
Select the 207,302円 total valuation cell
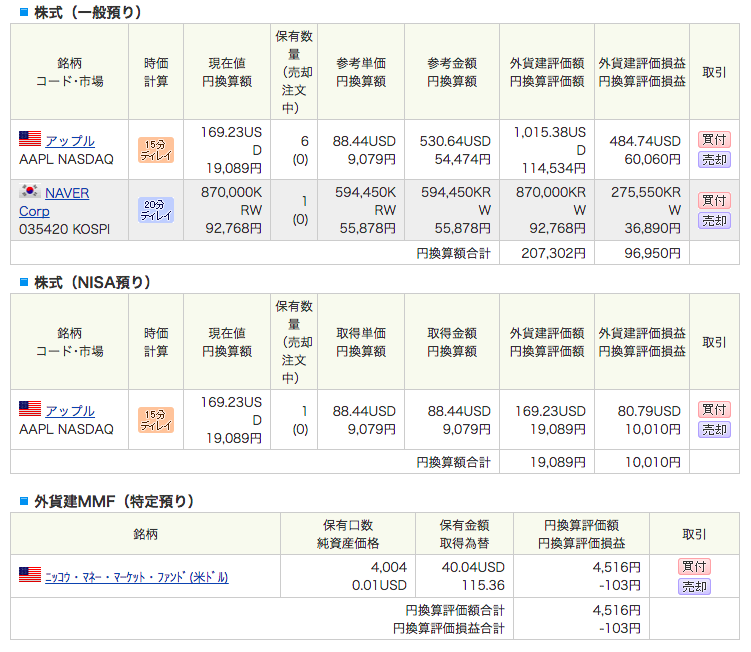click(546, 252)
